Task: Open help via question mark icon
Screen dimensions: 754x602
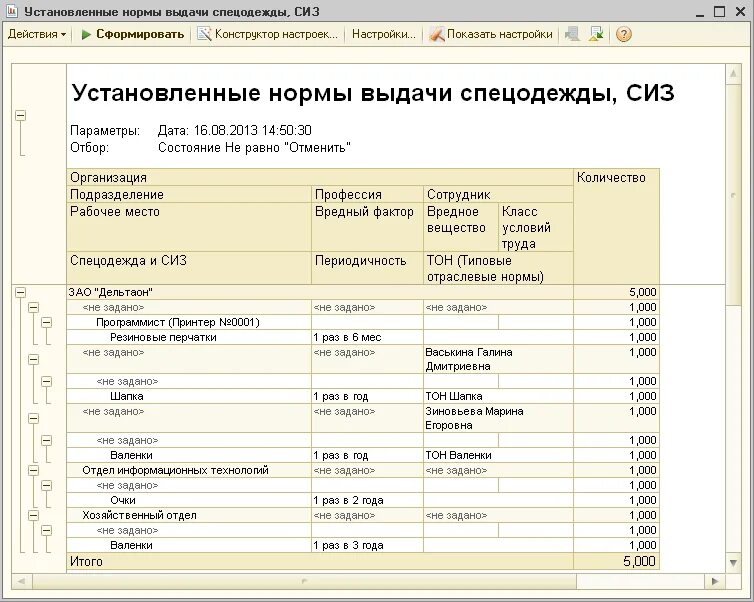Action: [x=623, y=34]
